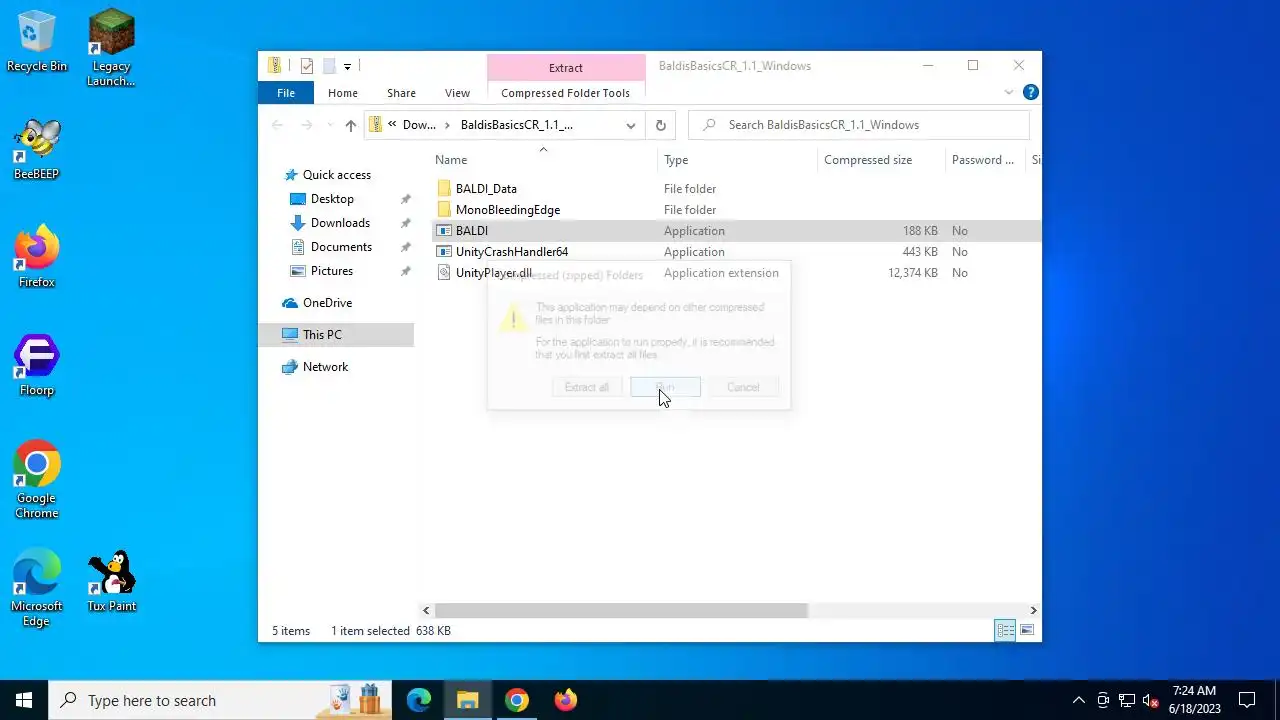Screen dimensions: 1280x720
Task: Open the File menu tab
Action: tap(286, 93)
